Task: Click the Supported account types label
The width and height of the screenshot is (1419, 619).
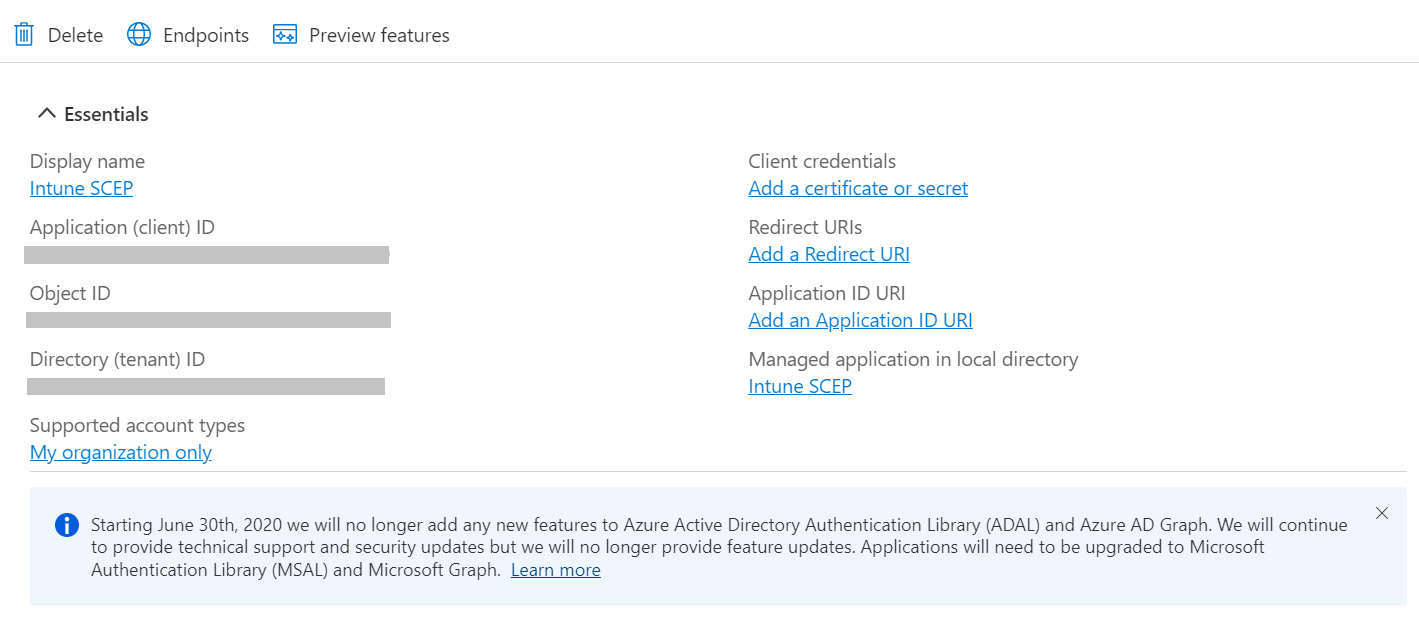Action: (x=137, y=425)
